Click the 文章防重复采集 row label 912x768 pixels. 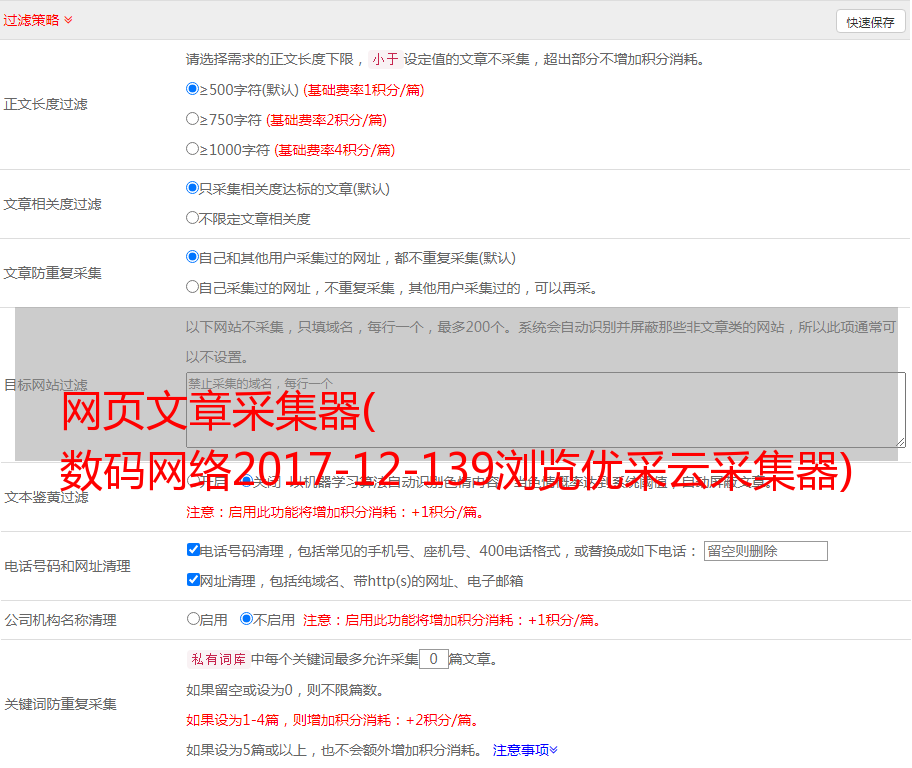pyautogui.click(x=52, y=273)
